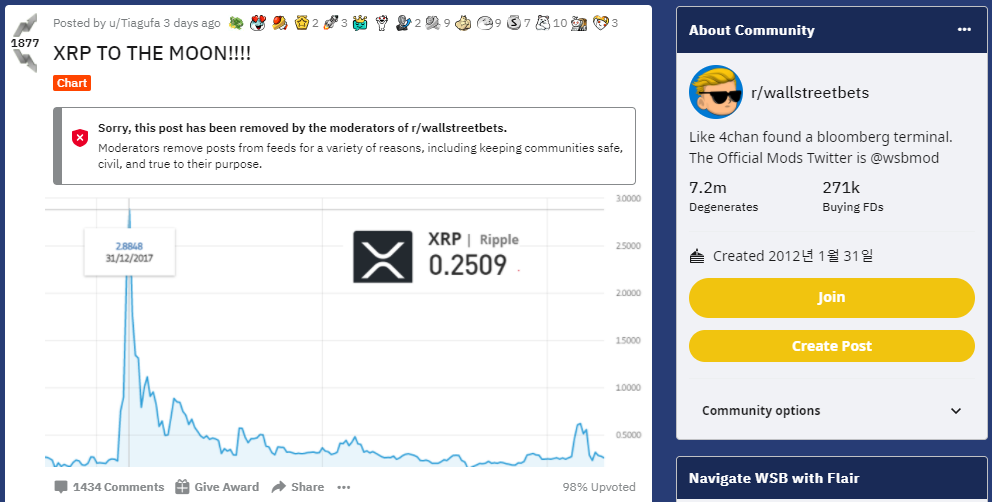Click the red gift bag award icon

click(x=280, y=23)
